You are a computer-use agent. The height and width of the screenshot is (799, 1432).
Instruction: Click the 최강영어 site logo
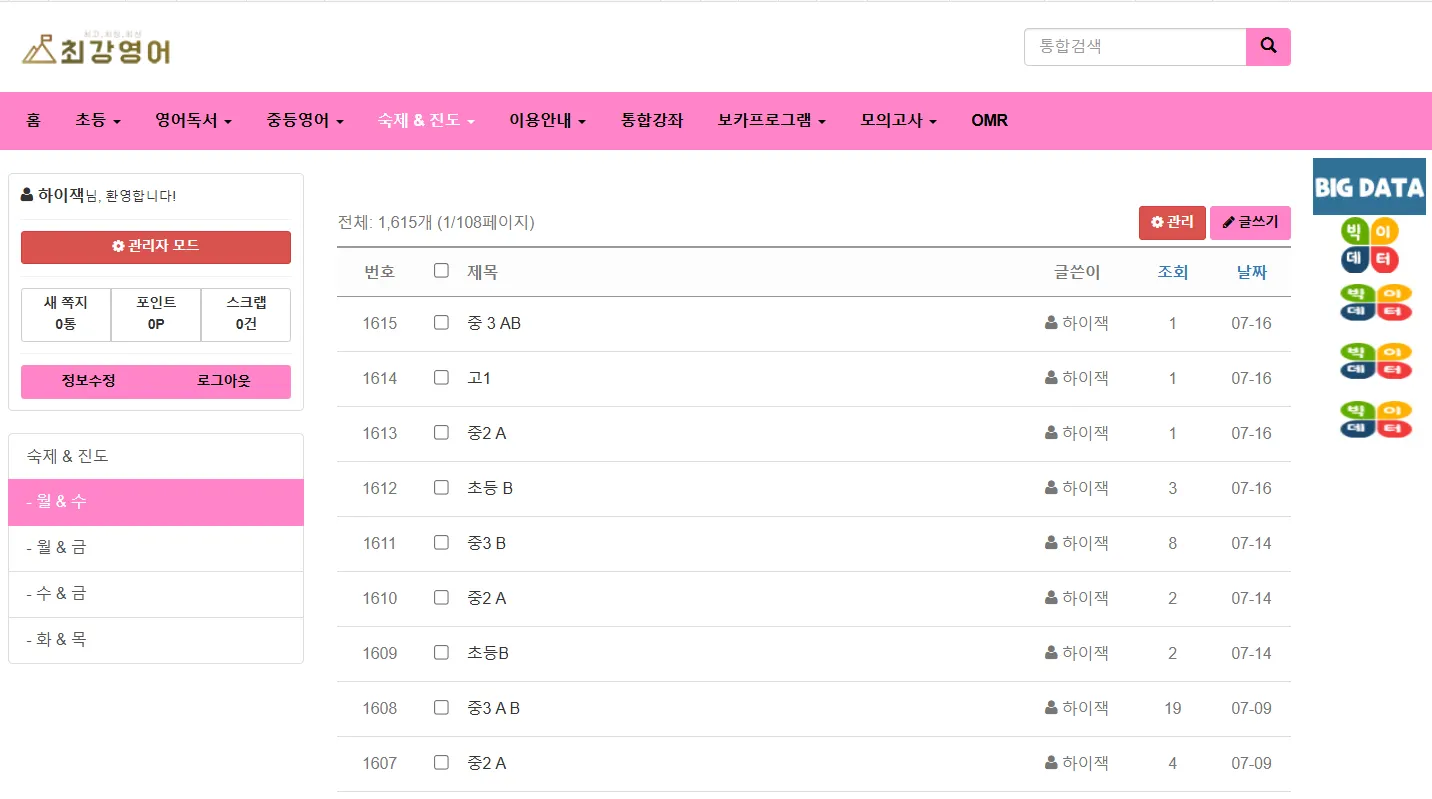(x=97, y=48)
